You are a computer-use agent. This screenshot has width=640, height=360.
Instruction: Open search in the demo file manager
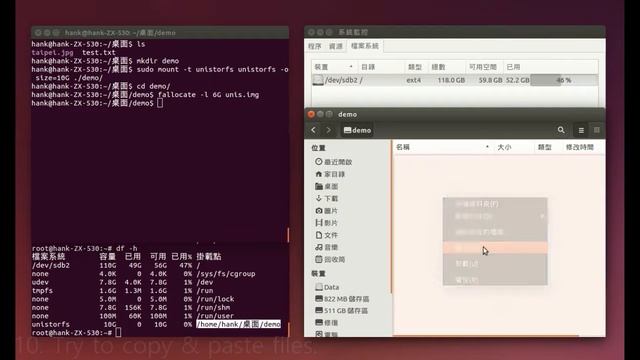coord(561,130)
